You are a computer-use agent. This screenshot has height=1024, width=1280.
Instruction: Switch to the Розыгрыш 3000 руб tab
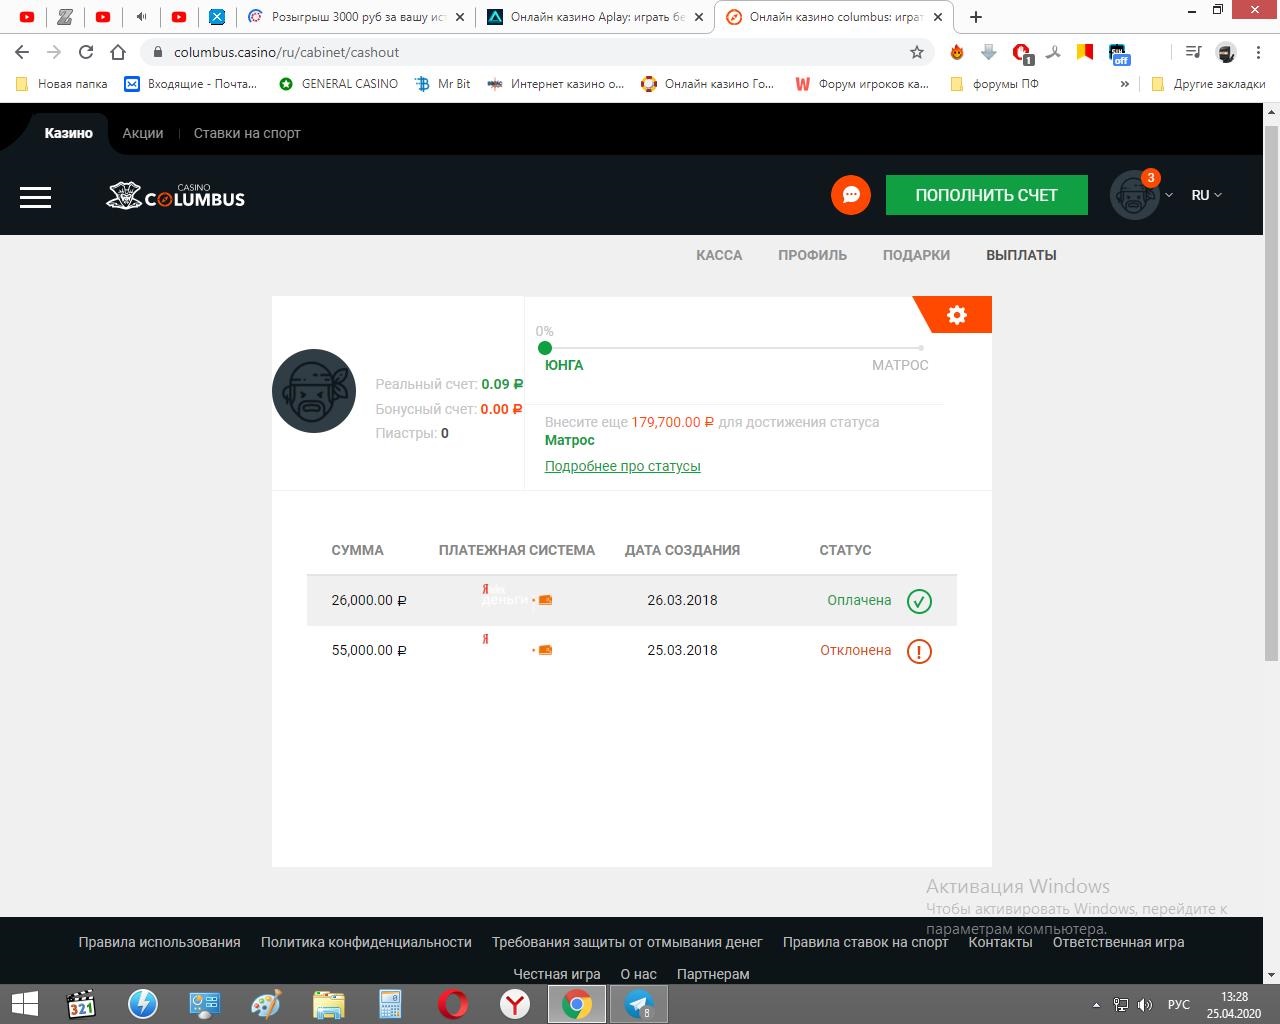(357, 17)
